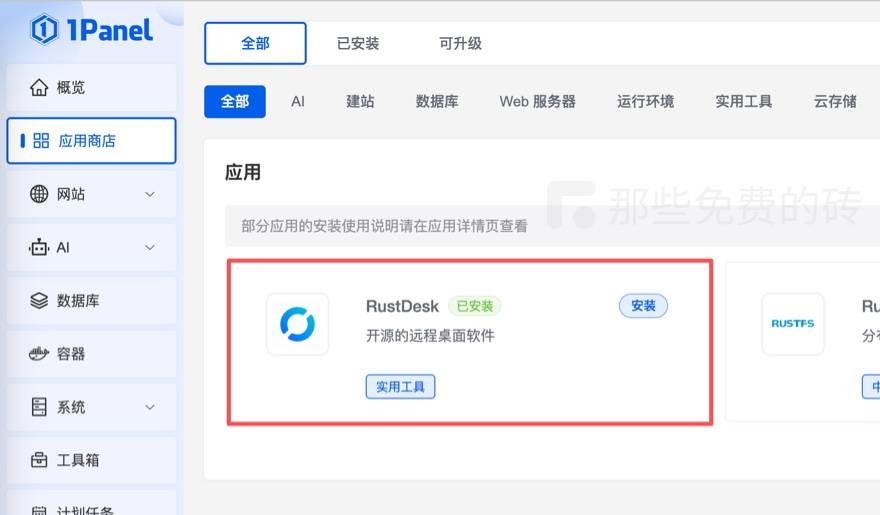Select the 运行环境 category filter
The width and height of the screenshot is (880, 515).
645,102
